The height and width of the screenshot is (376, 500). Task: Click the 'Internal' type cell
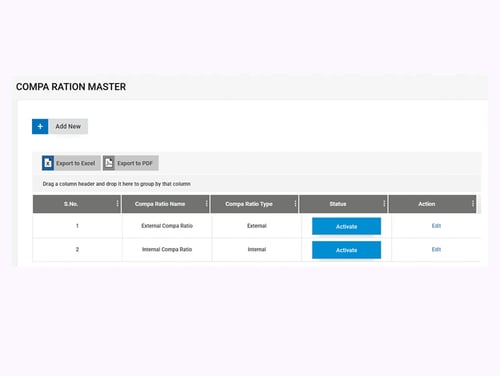point(257,249)
